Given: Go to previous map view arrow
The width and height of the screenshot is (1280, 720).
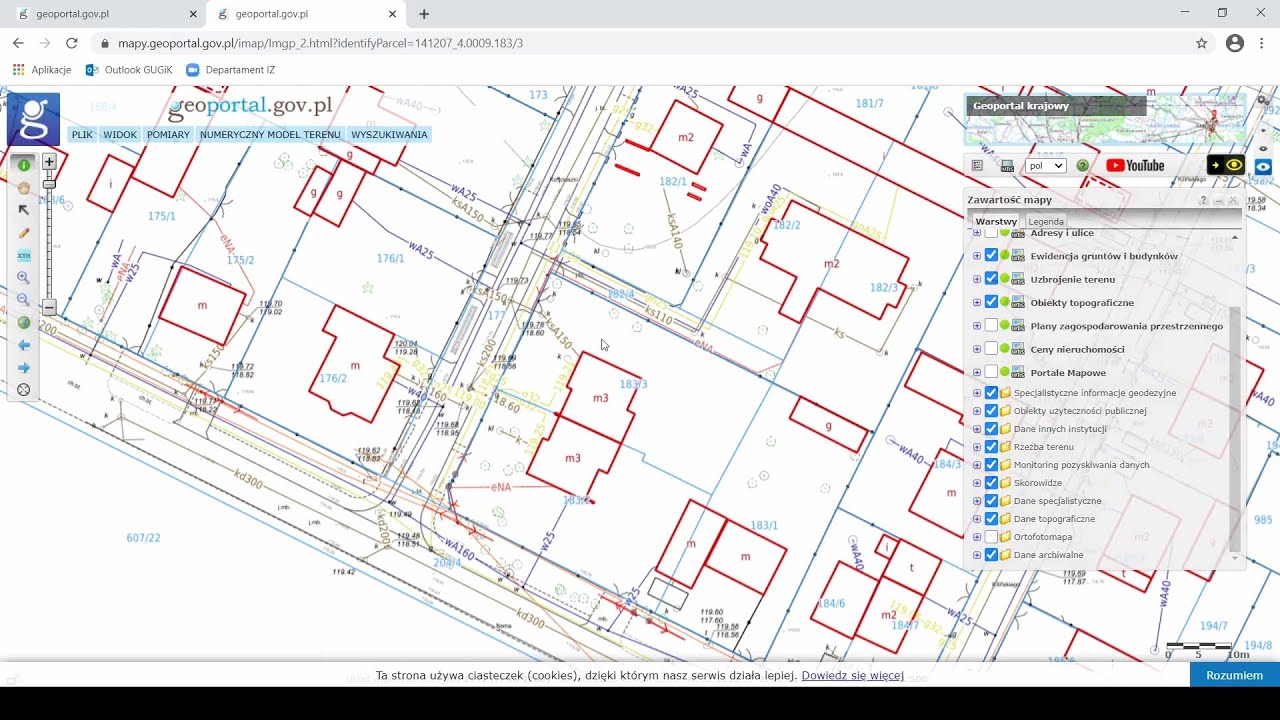Looking at the screenshot, I should coord(24,345).
